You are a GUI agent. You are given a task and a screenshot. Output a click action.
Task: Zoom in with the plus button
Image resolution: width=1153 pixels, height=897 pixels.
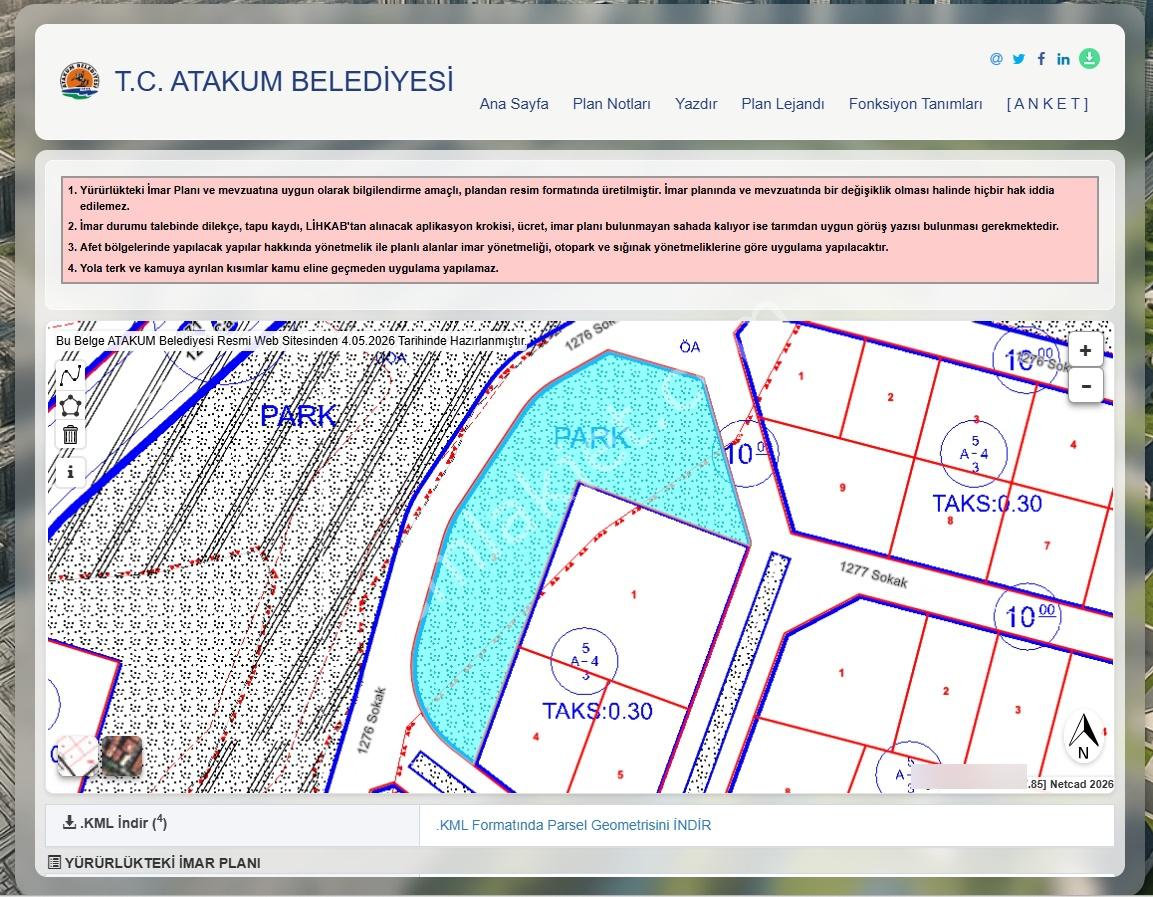1085,351
